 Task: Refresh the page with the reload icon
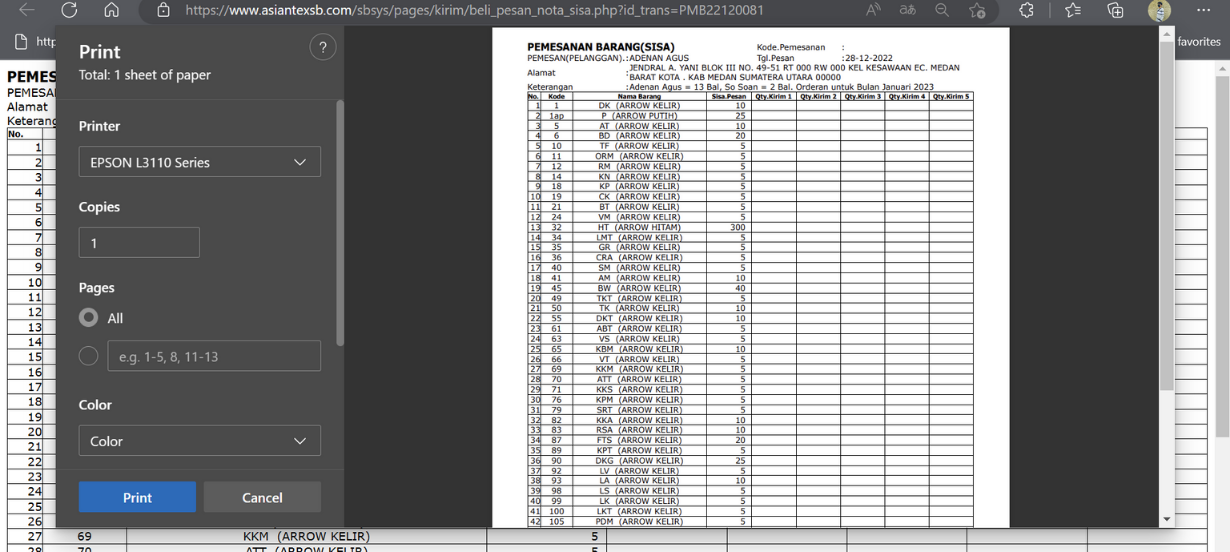click(69, 10)
